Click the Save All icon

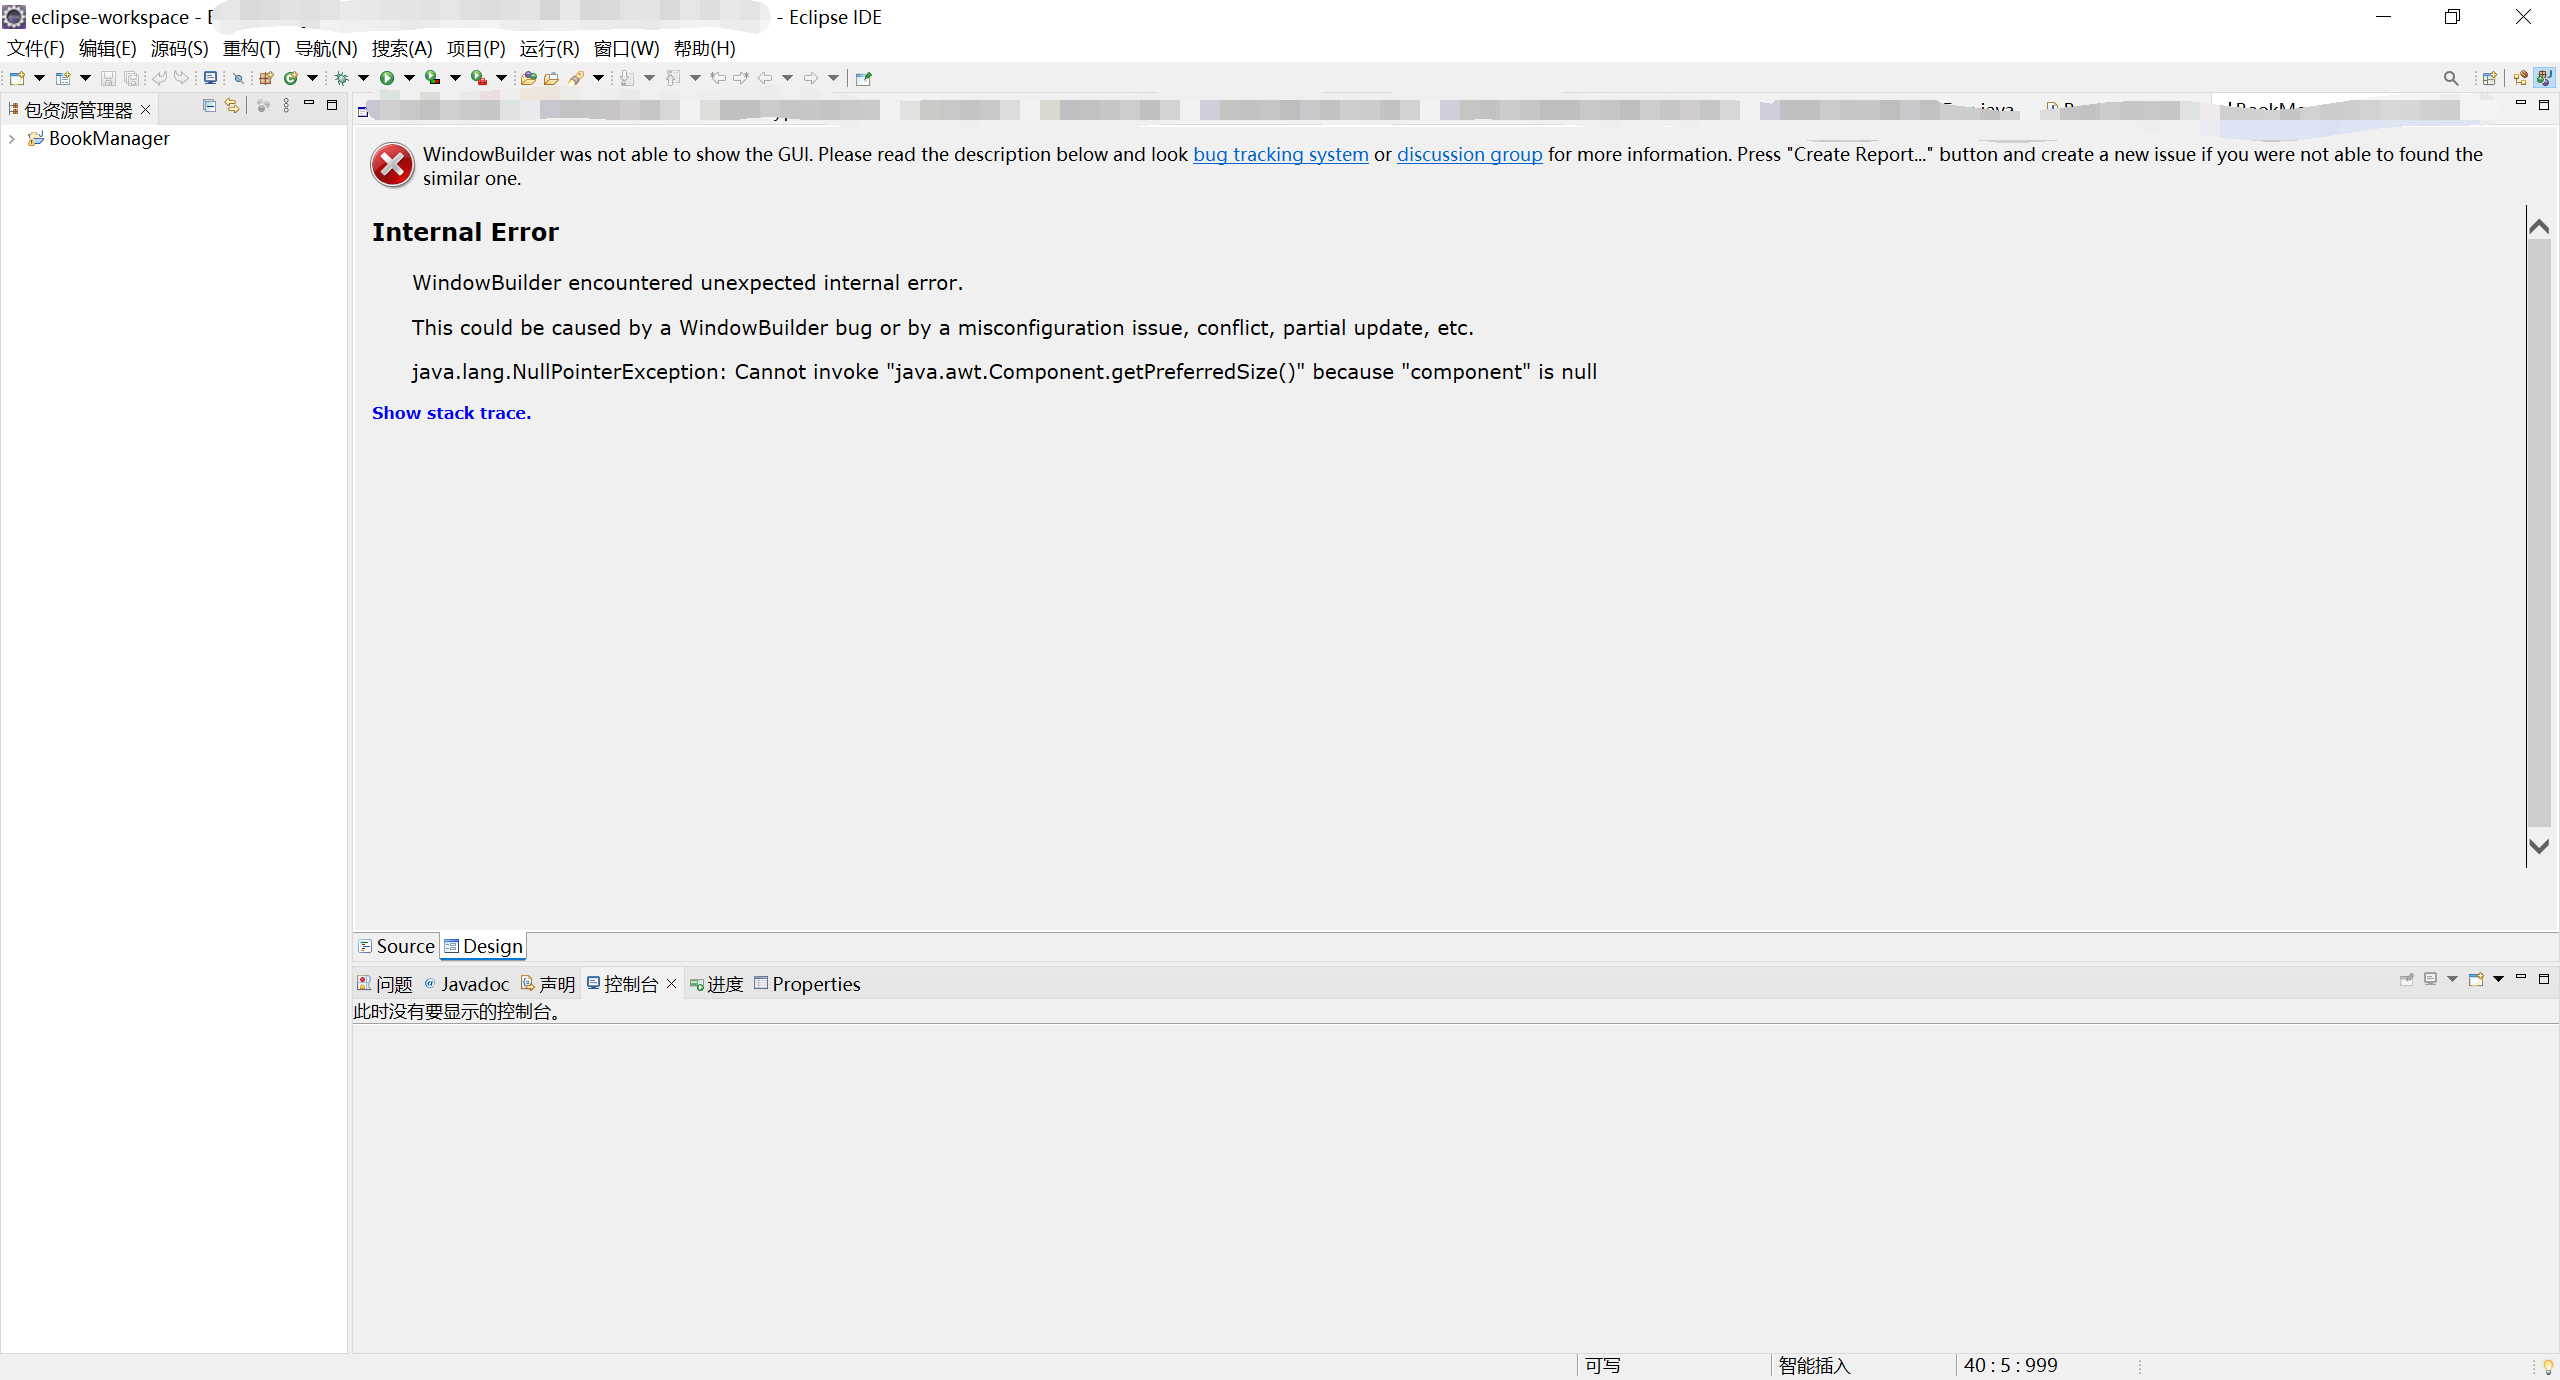point(131,78)
